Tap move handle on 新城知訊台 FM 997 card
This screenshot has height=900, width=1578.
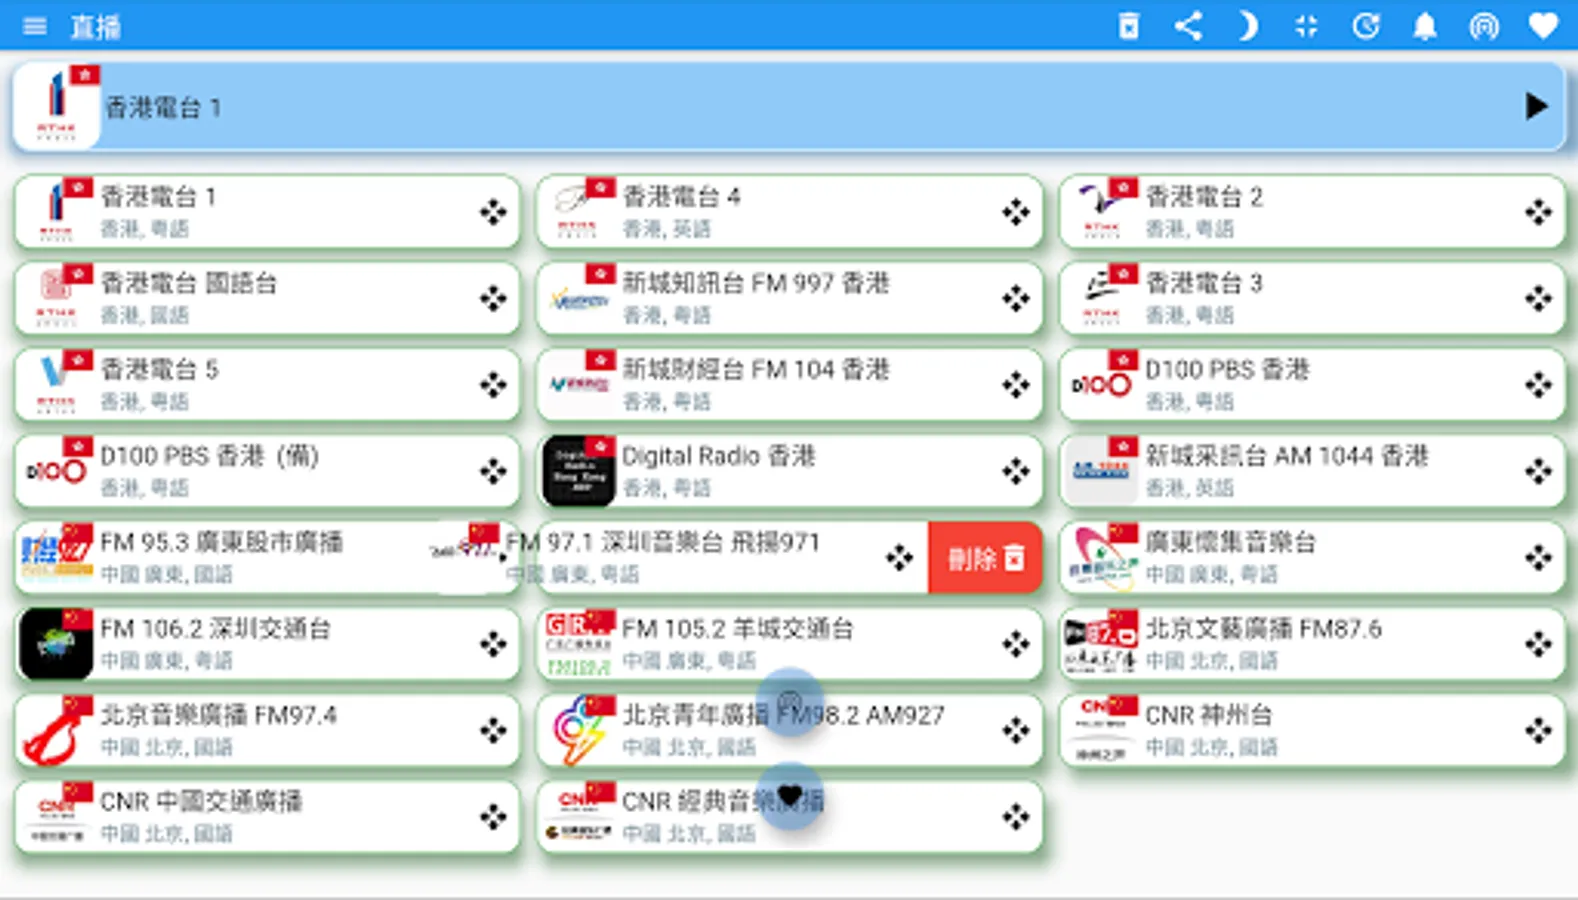[1016, 298]
